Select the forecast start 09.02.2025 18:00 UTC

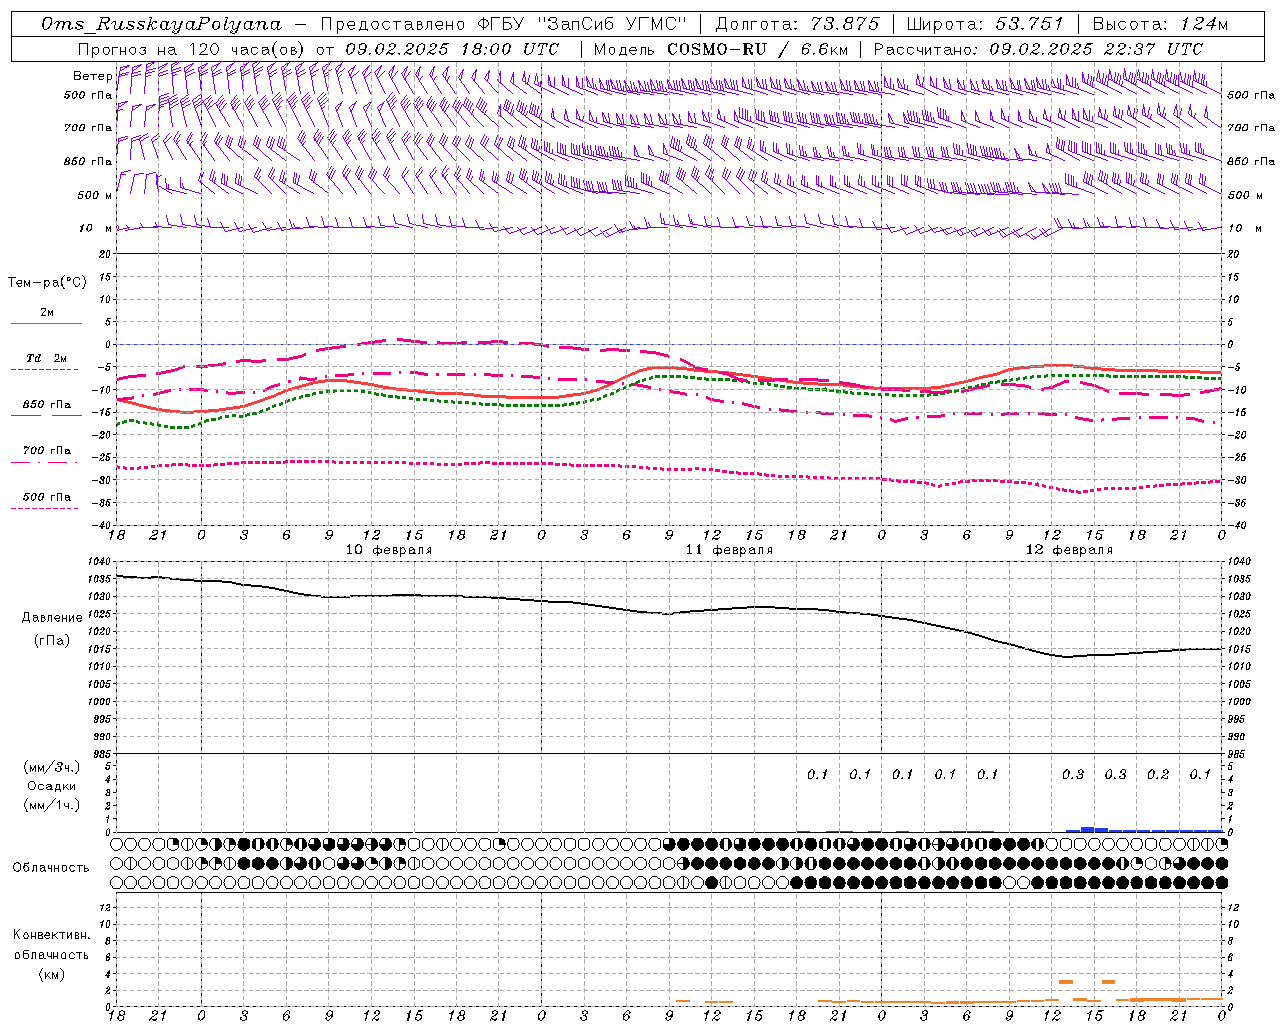click(452, 49)
